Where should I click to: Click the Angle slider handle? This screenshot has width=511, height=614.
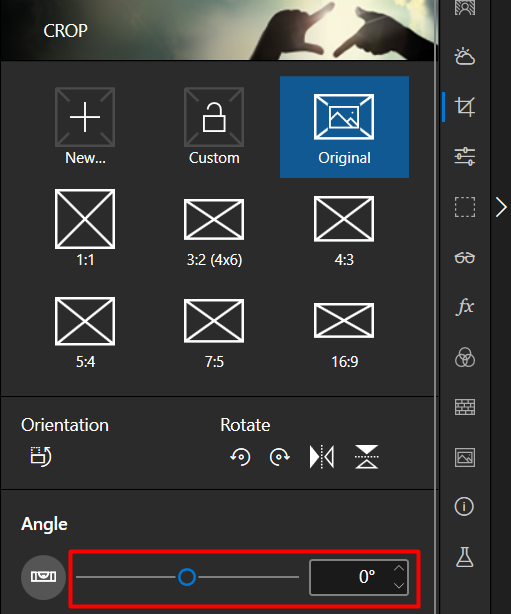[x=187, y=577]
